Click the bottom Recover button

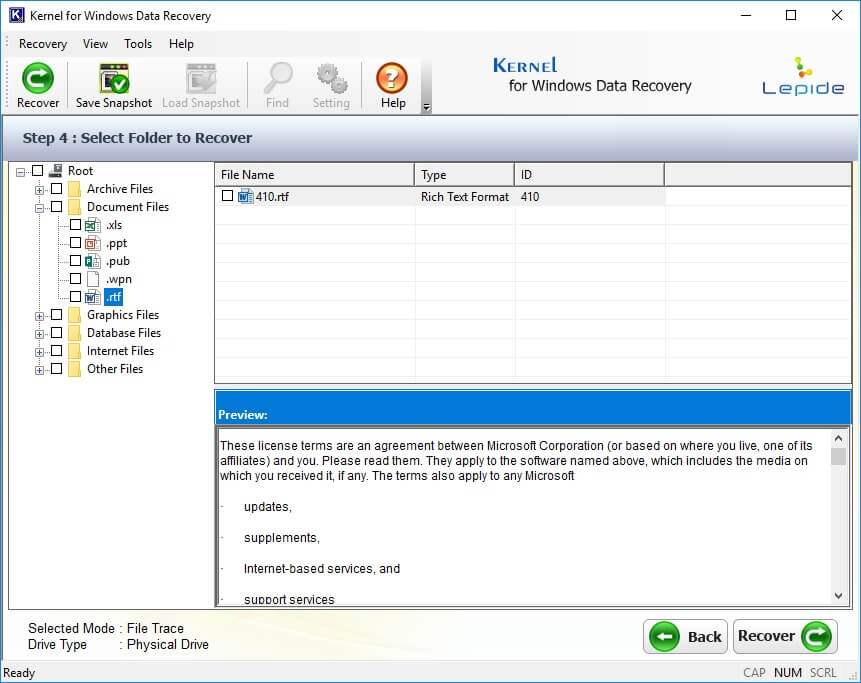785,636
